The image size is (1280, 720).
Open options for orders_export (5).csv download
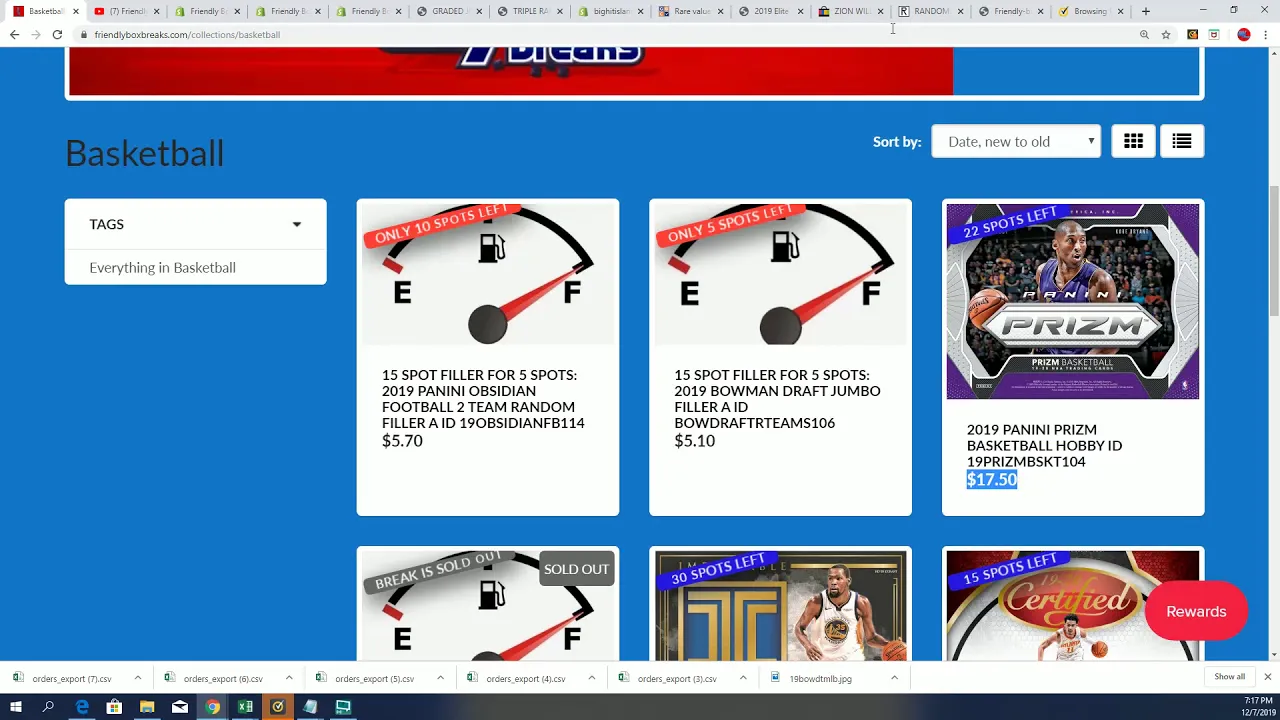440,678
